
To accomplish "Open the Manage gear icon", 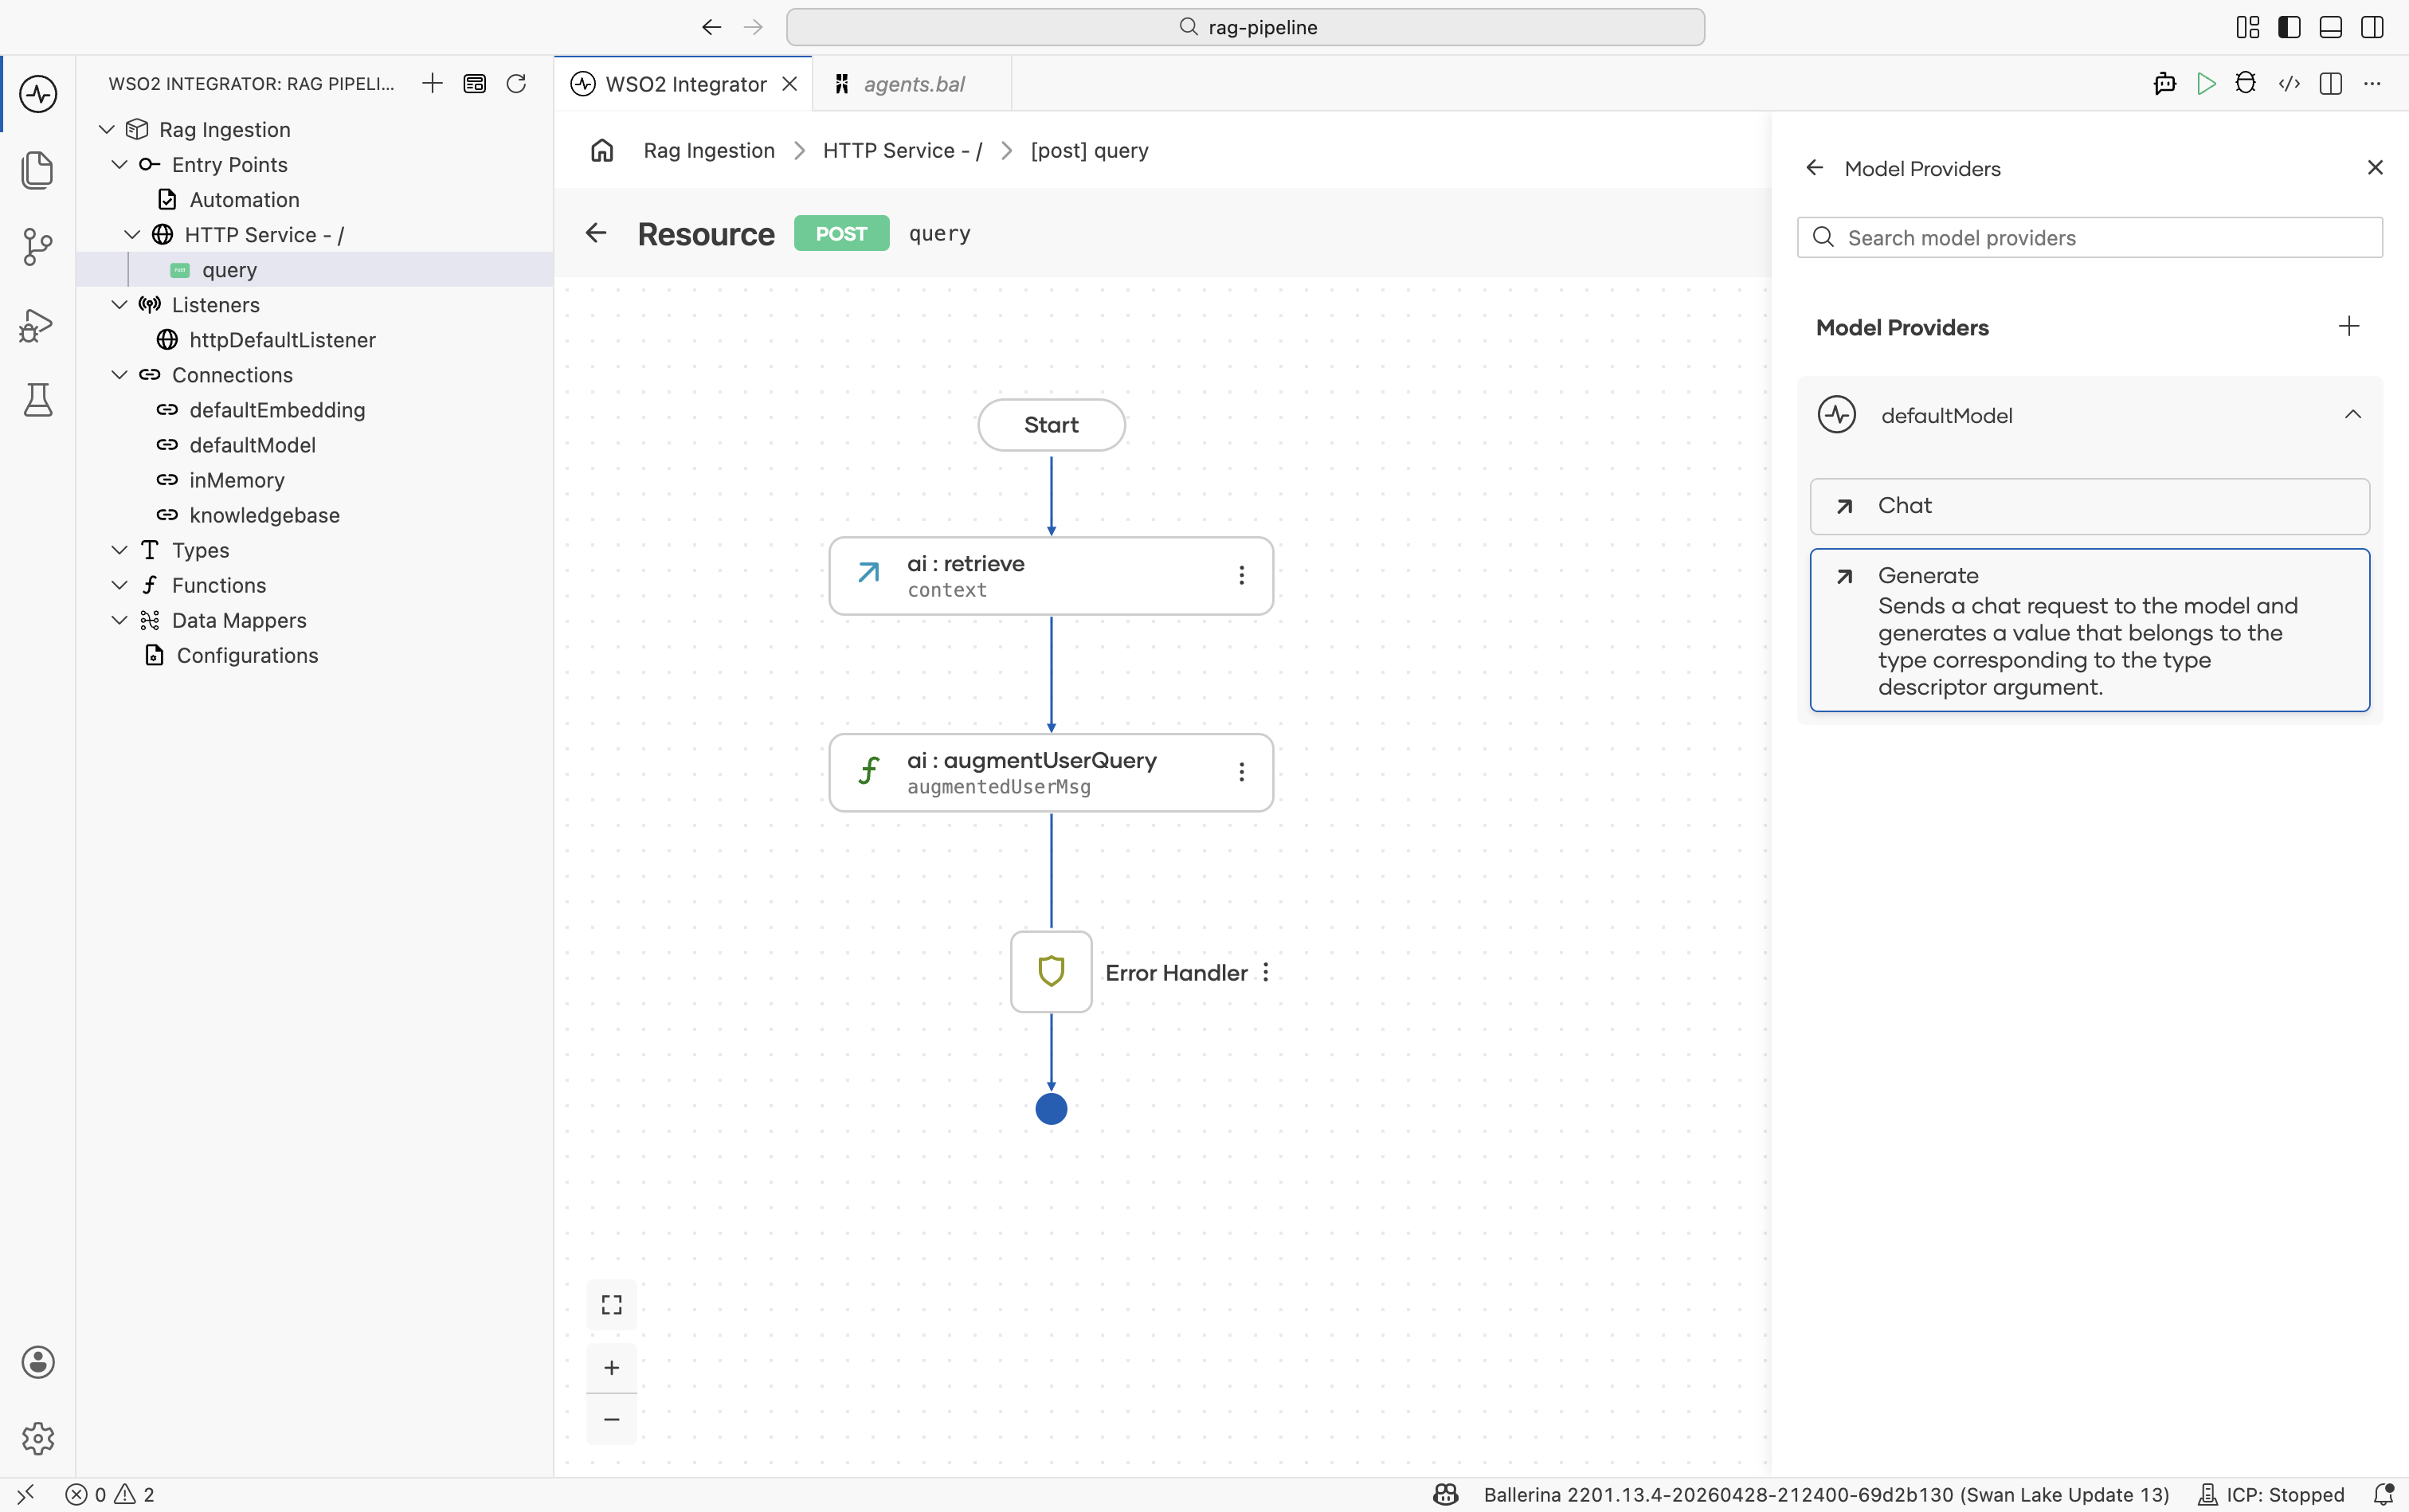I will (x=38, y=1438).
